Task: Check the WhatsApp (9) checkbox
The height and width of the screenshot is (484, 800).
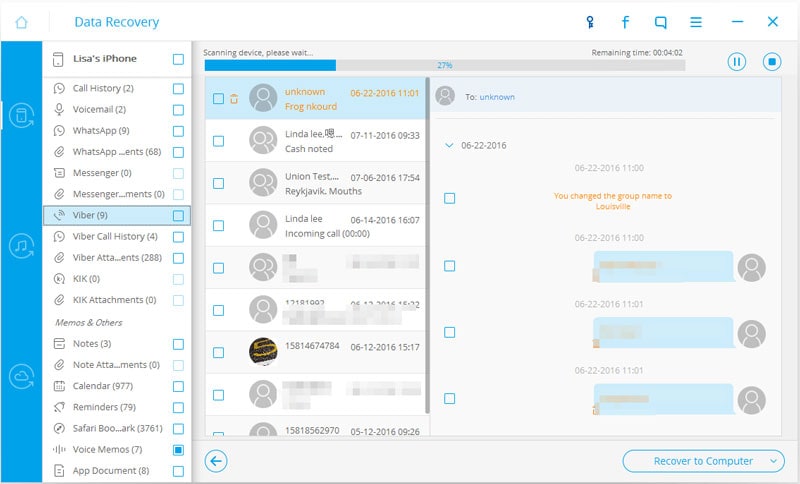Action: coord(178,131)
